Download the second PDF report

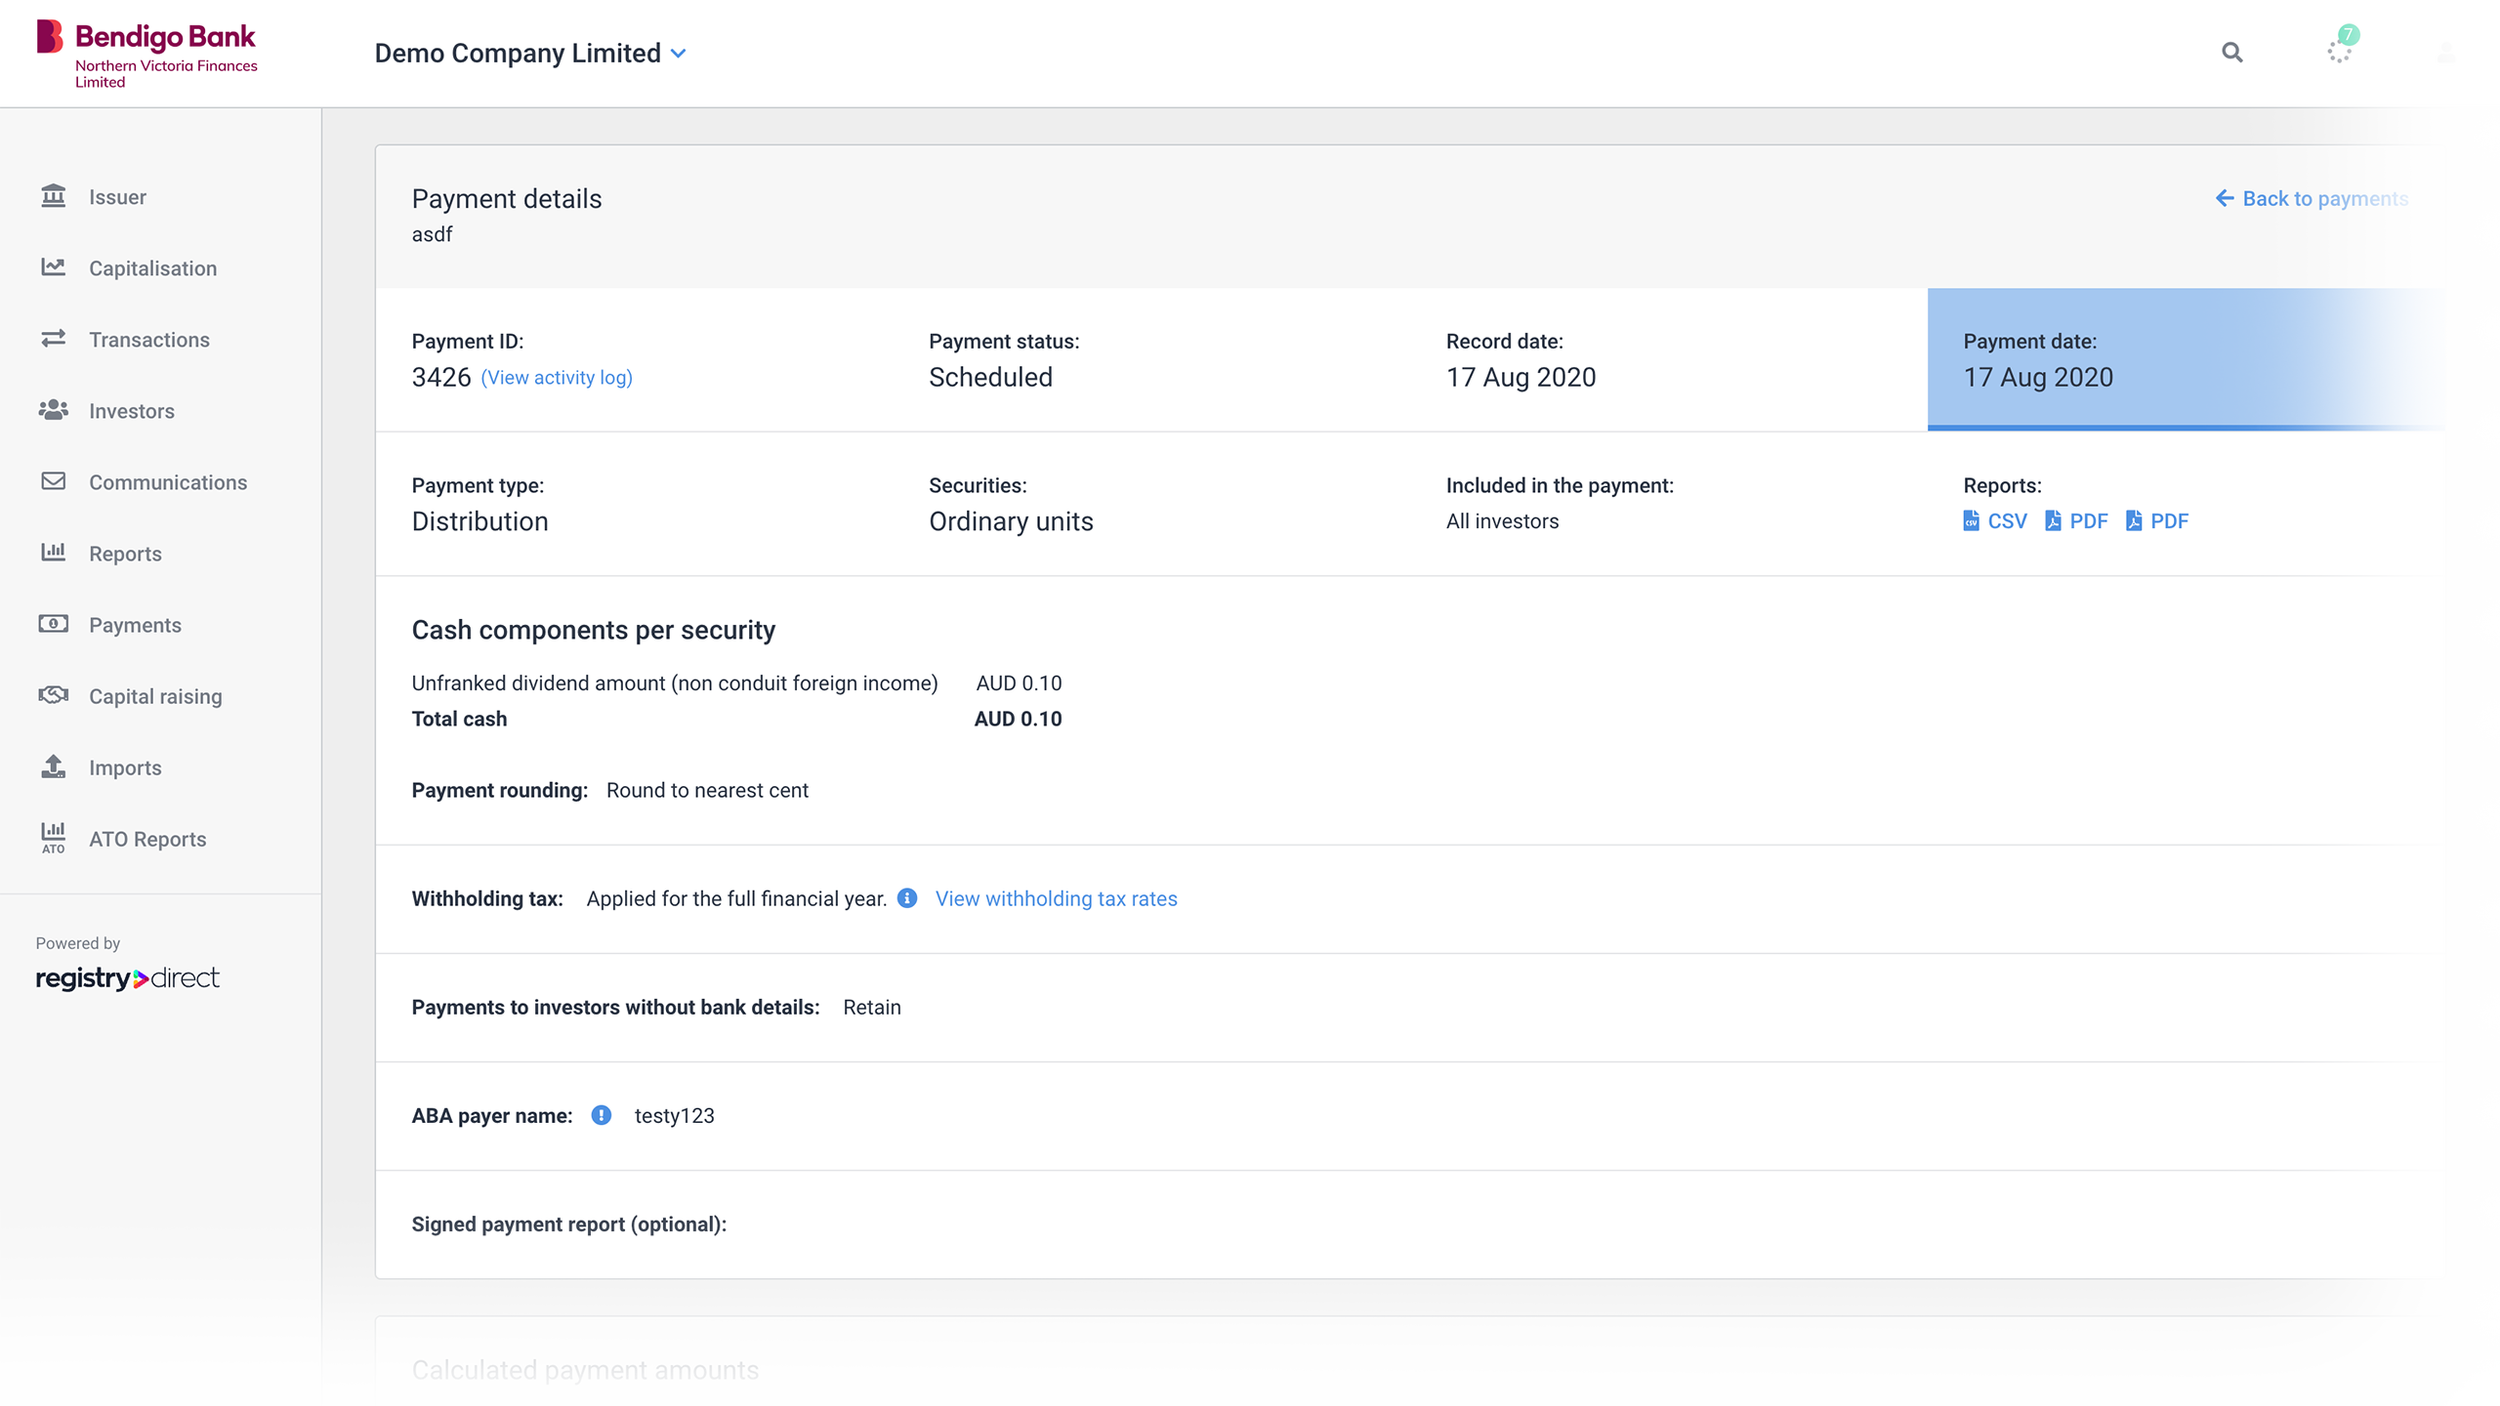pos(2157,521)
